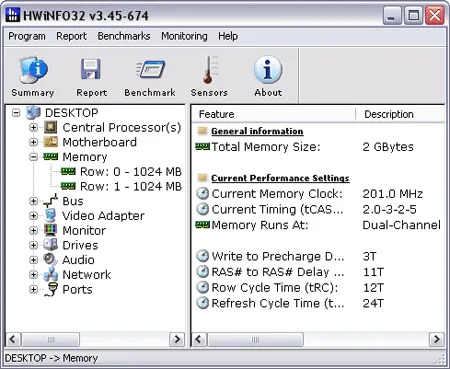Select the Refresh Cycle Time row

(278, 303)
